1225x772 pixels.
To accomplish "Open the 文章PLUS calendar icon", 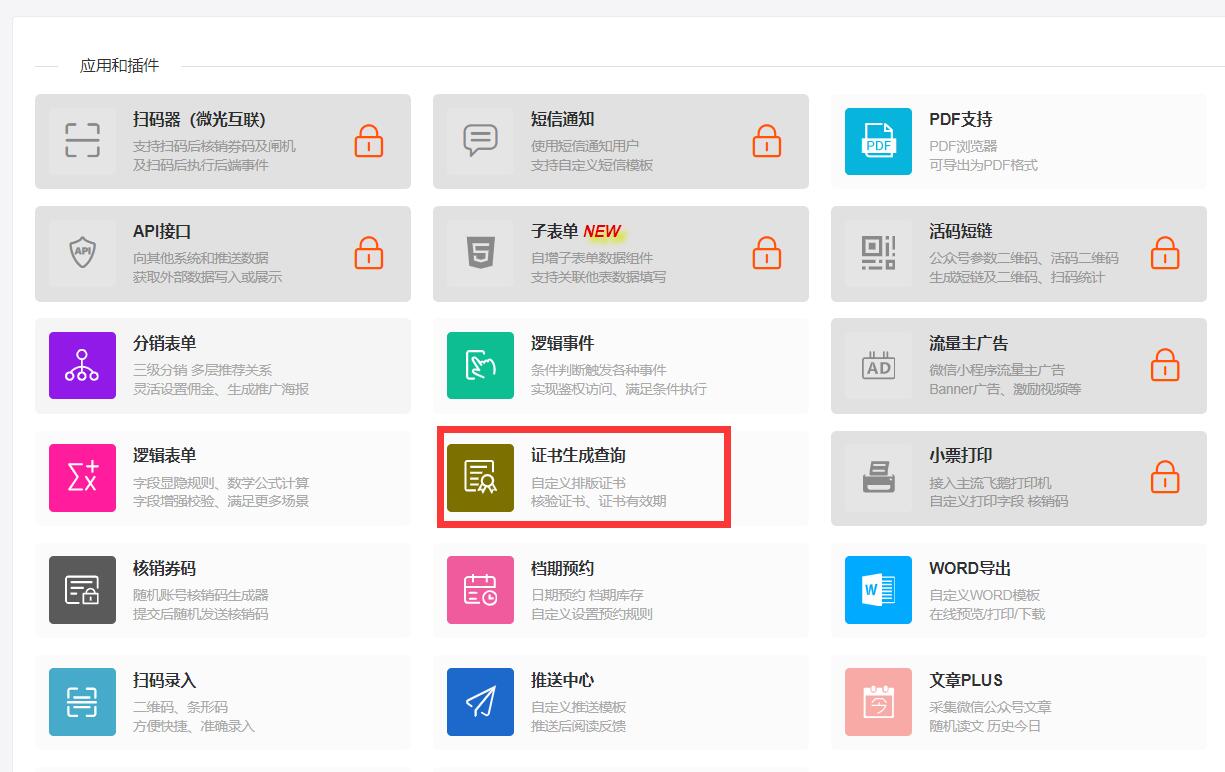I will (x=878, y=702).
